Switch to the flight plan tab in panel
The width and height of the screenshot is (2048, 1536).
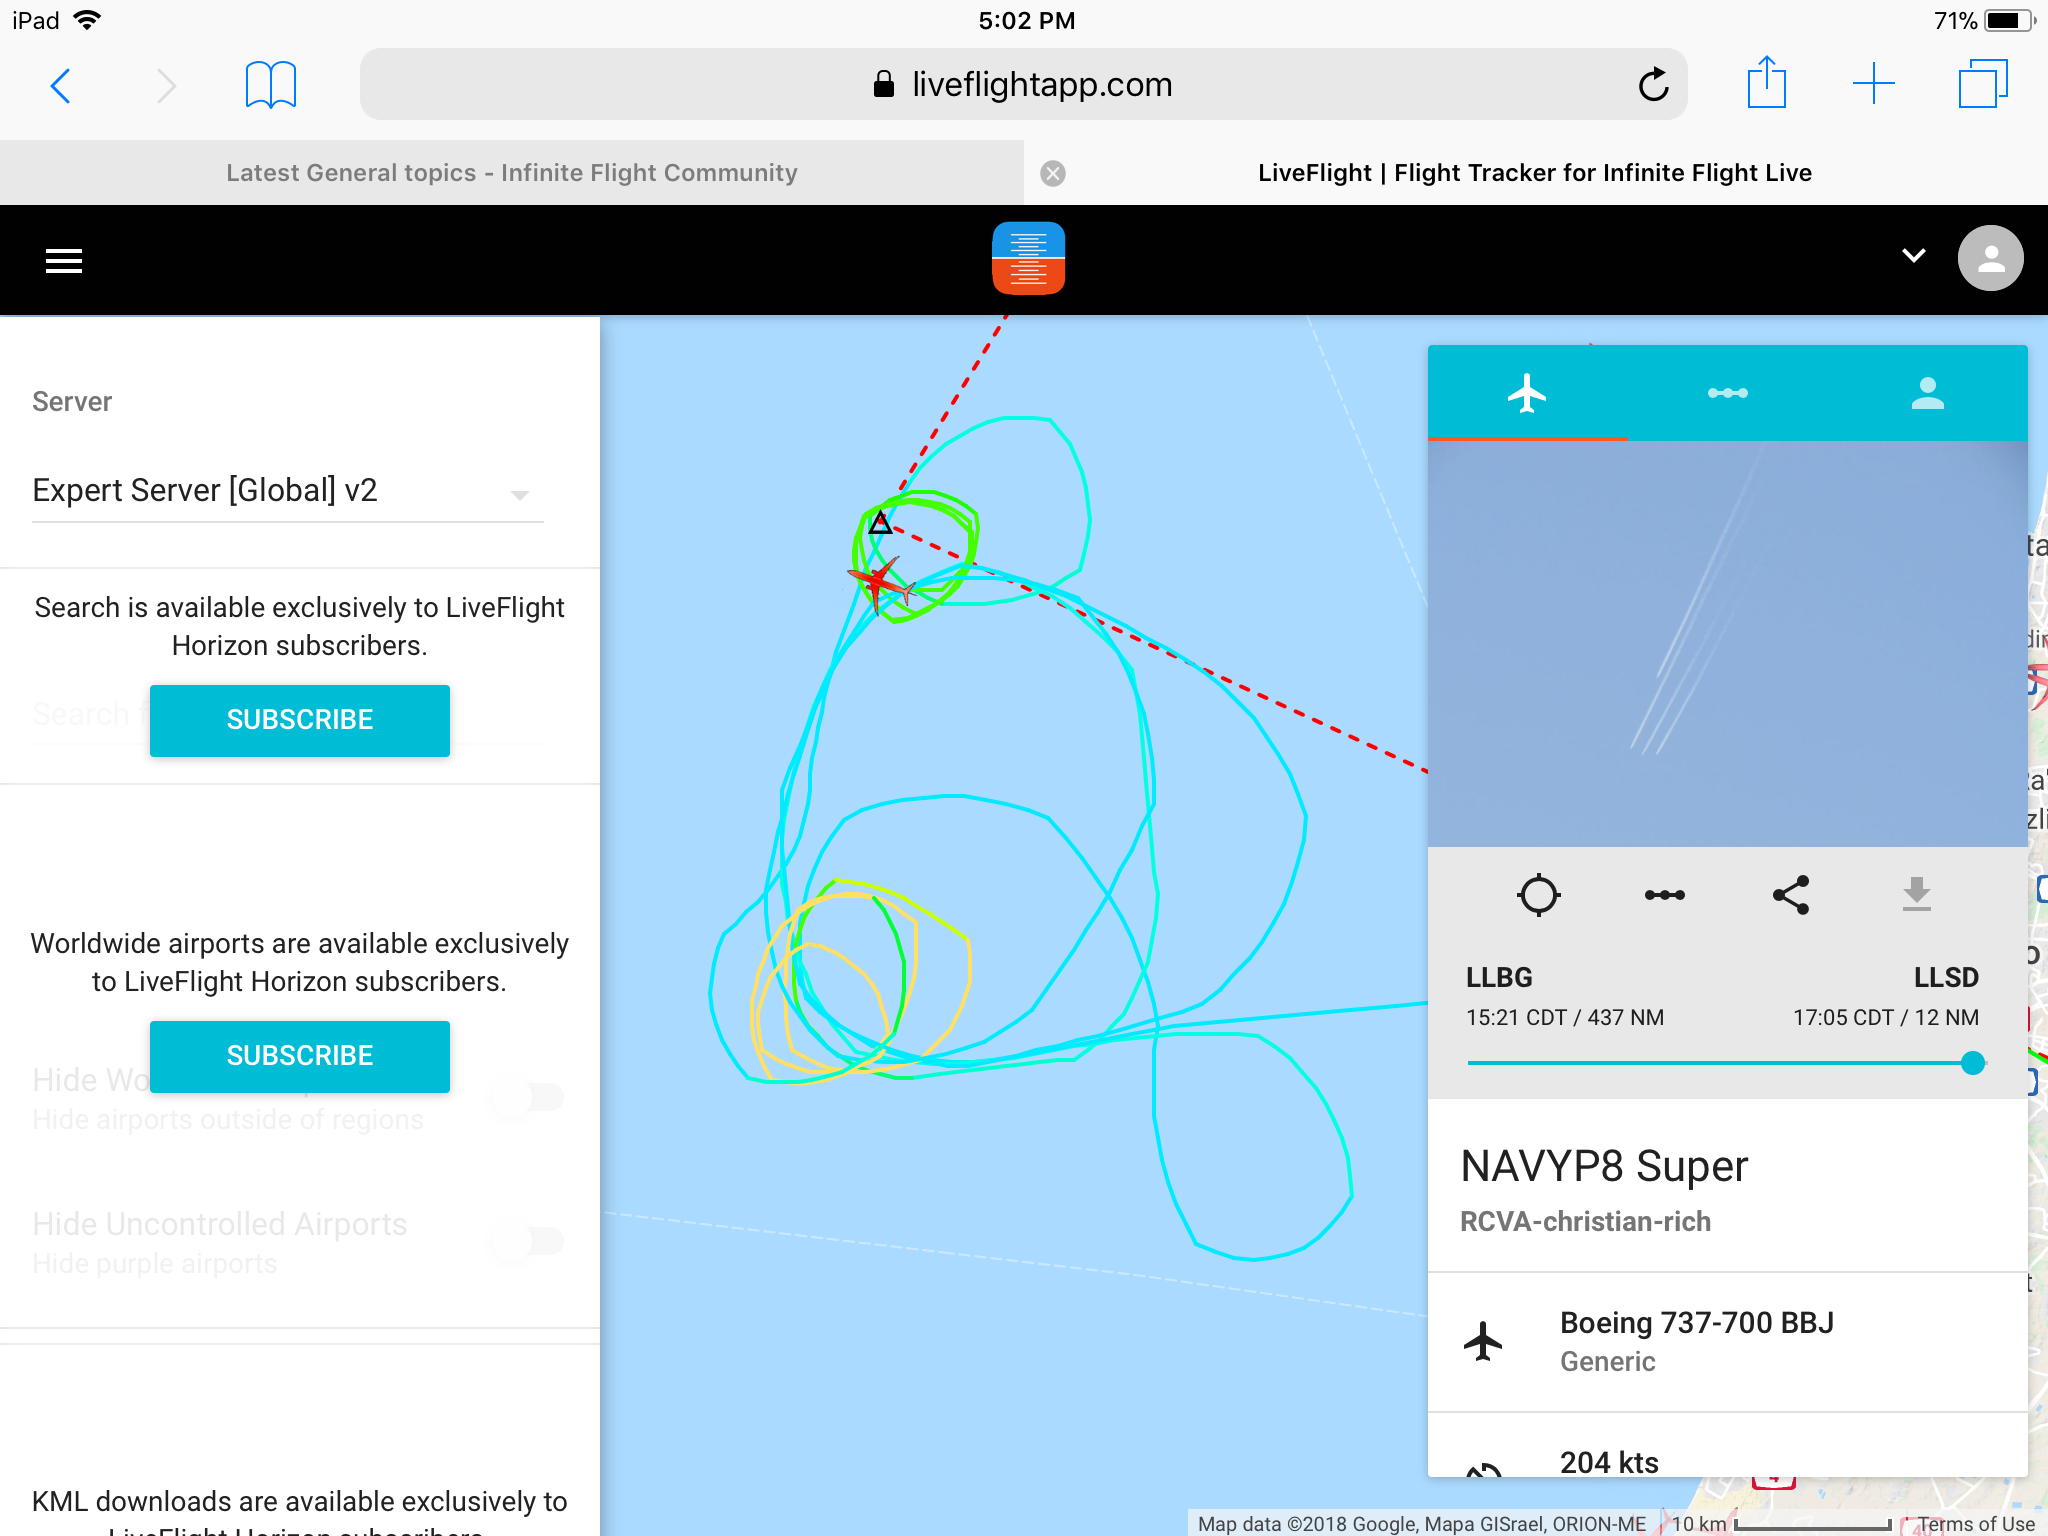pyautogui.click(x=1727, y=393)
